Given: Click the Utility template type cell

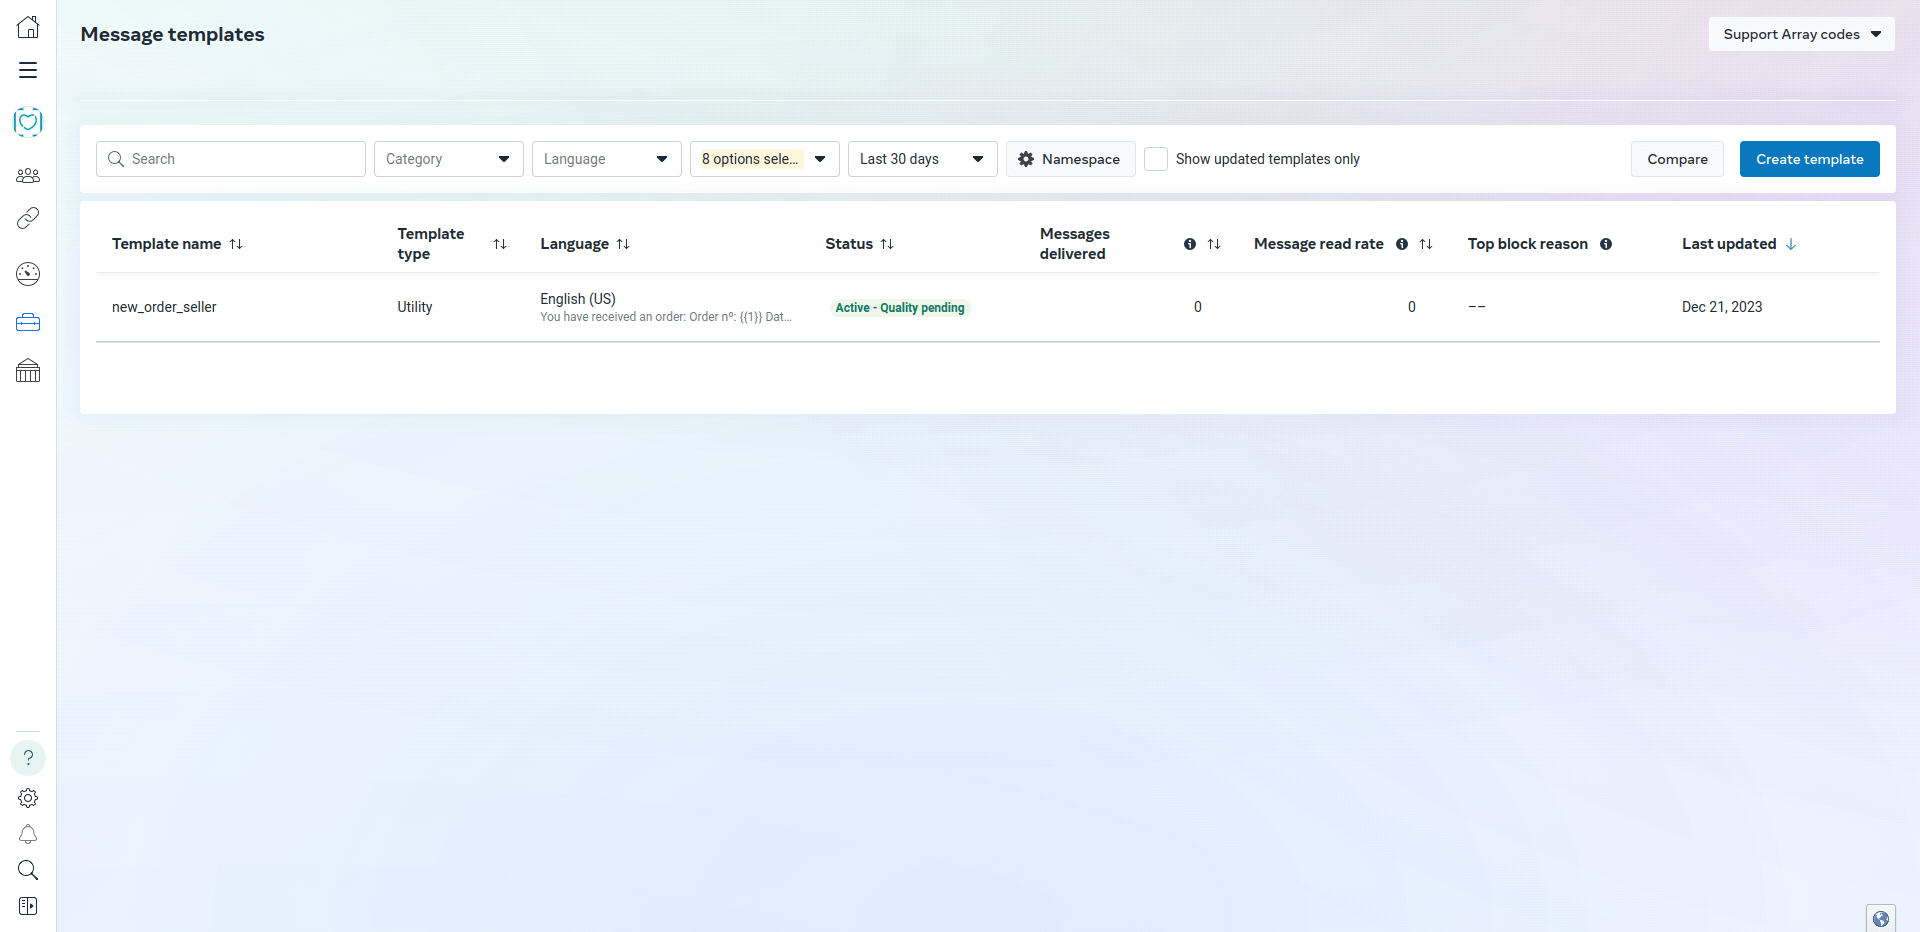Looking at the screenshot, I should 415,307.
